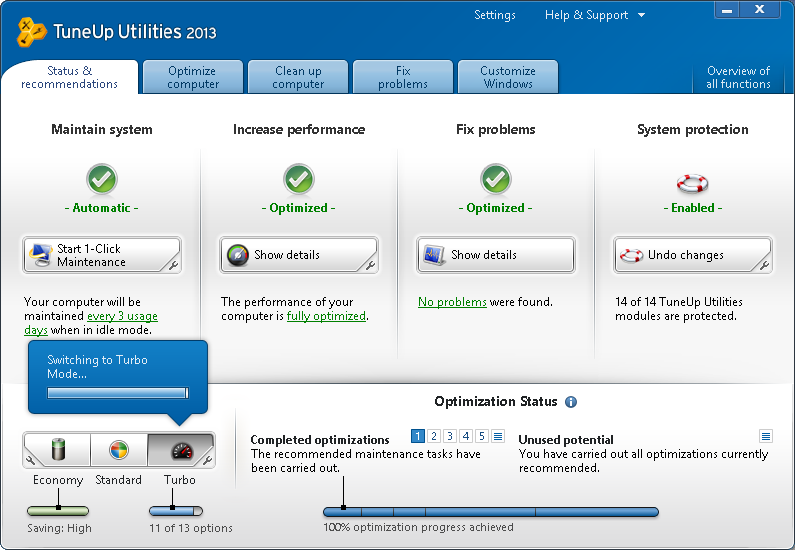This screenshot has height=550, width=795.
Task: Click the TuneUp Utilities hexagon logo
Action: click(x=31, y=32)
